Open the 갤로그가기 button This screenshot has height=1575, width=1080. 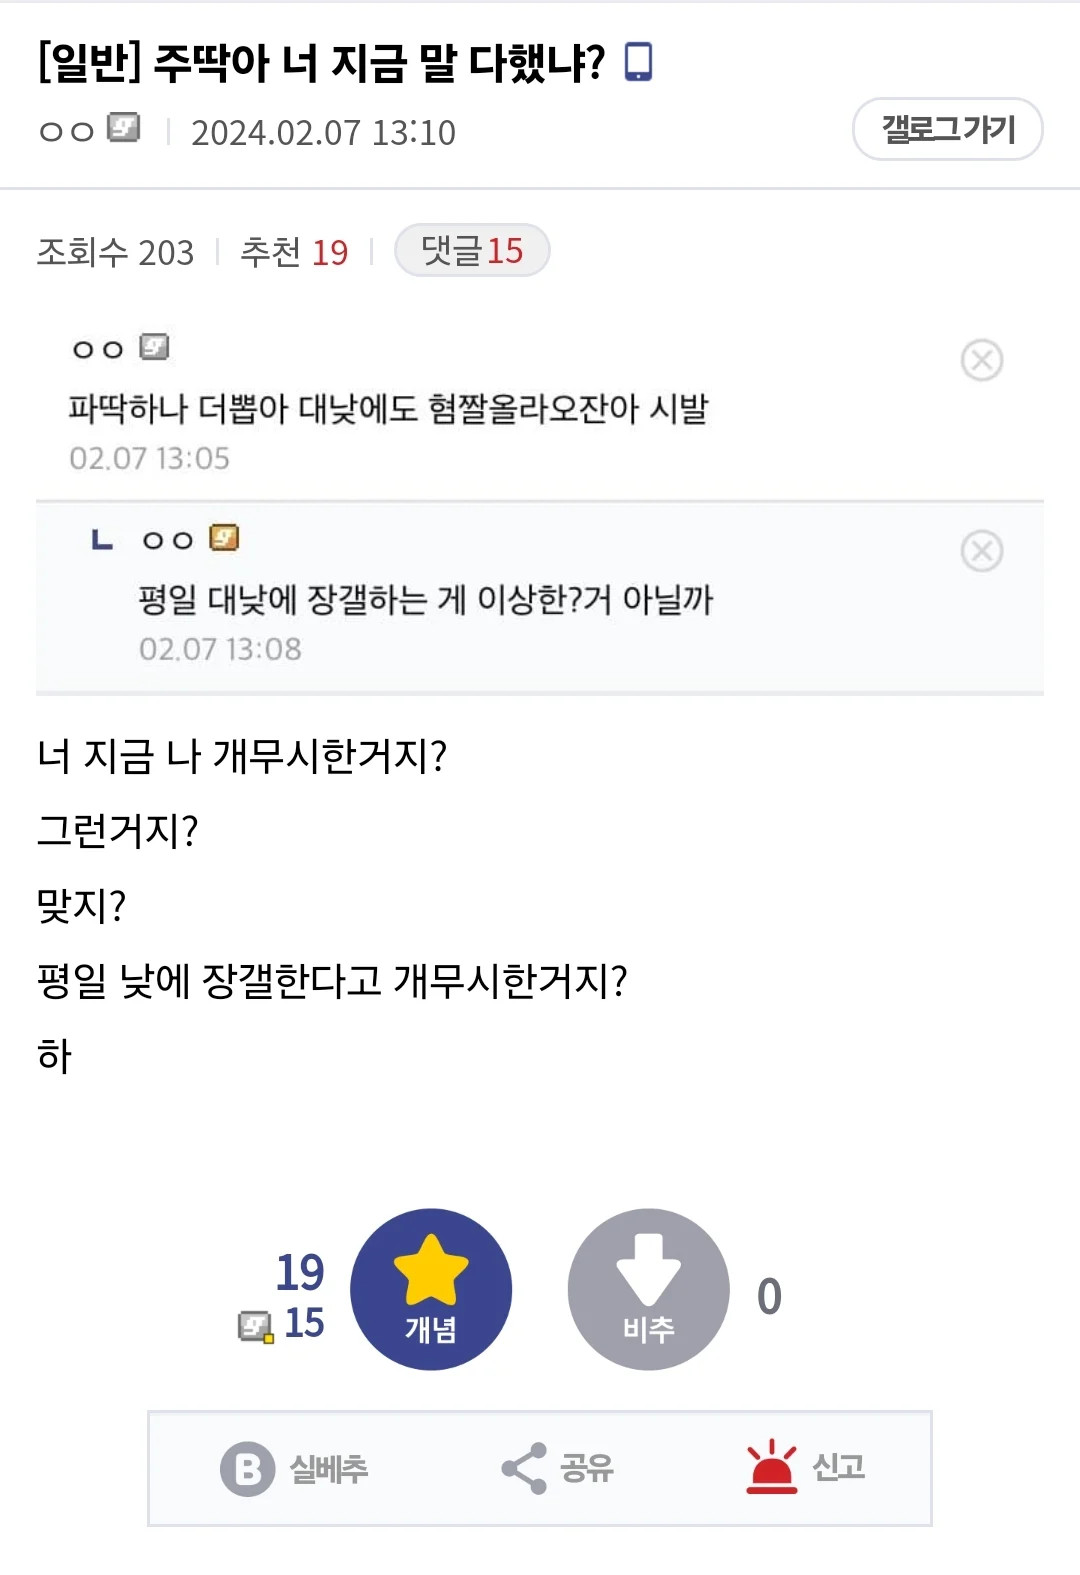(946, 129)
